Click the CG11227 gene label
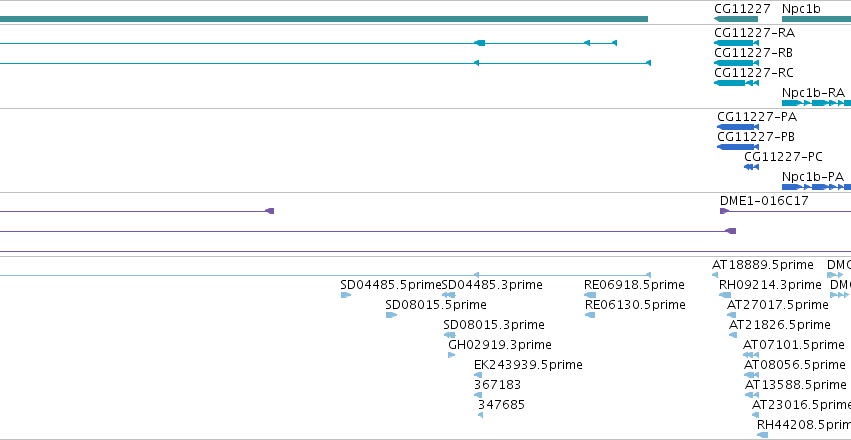This screenshot has width=851, height=440. pyautogui.click(x=742, y=9)
